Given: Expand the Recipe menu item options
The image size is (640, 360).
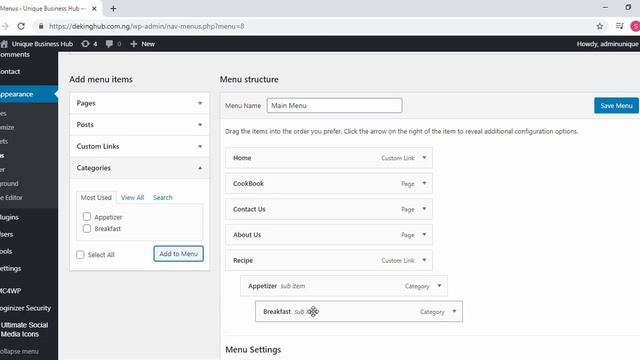Looking at the screenshot, I should click(x=424, y=260).
